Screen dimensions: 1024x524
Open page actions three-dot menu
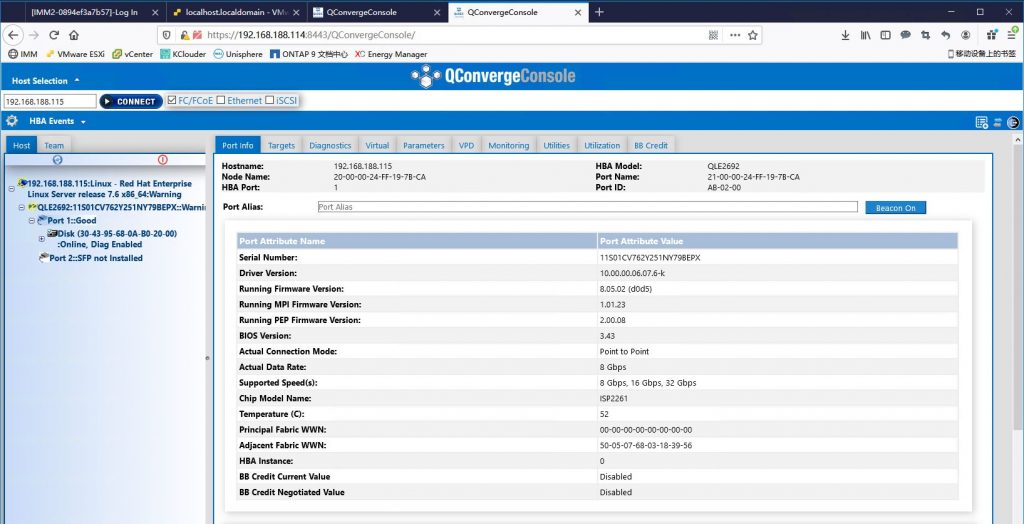(x=735, y=35)
